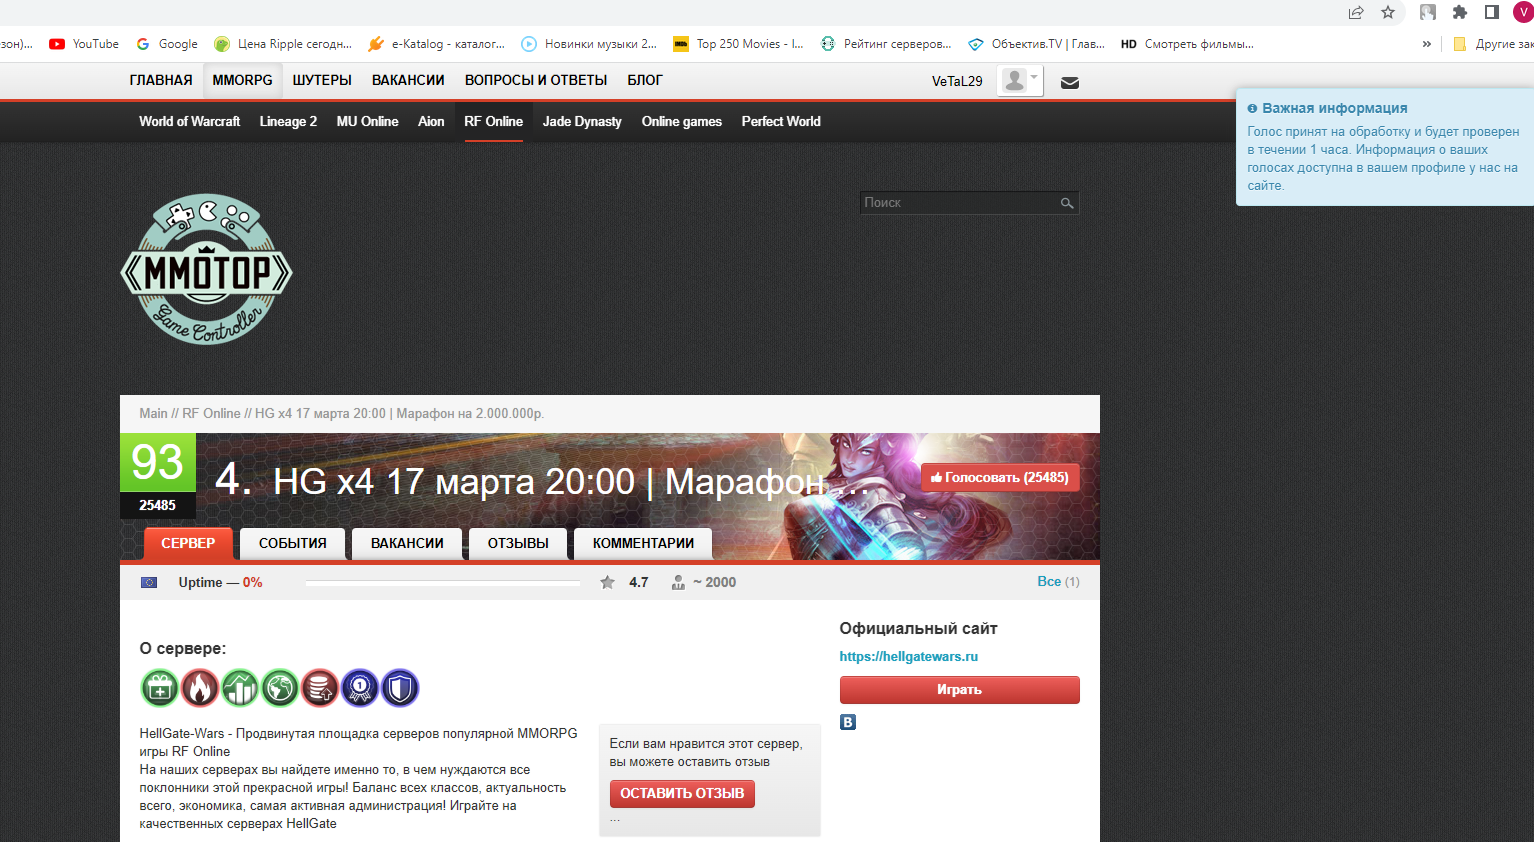Click the Uptime progress bar
The width and height of the screenshot is (1534, 842).
click(x=443, y=583)
